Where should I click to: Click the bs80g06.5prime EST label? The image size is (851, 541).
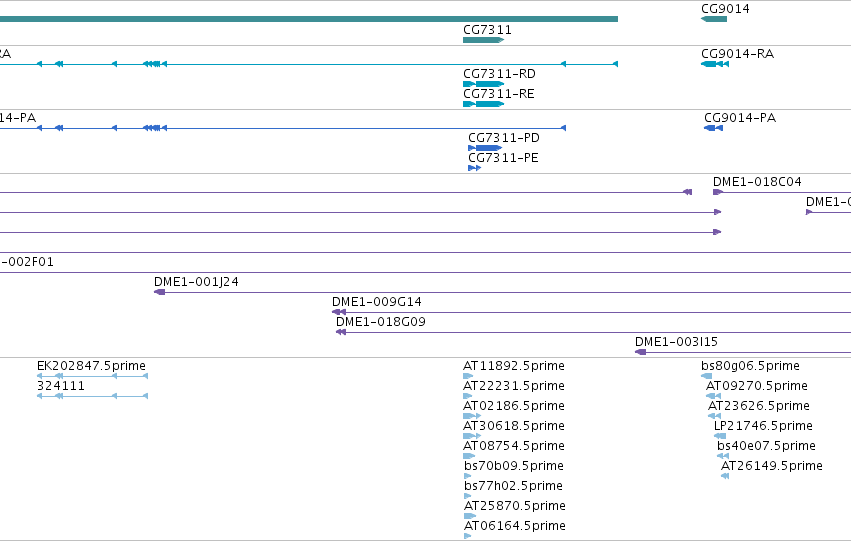tap(750, 366)
